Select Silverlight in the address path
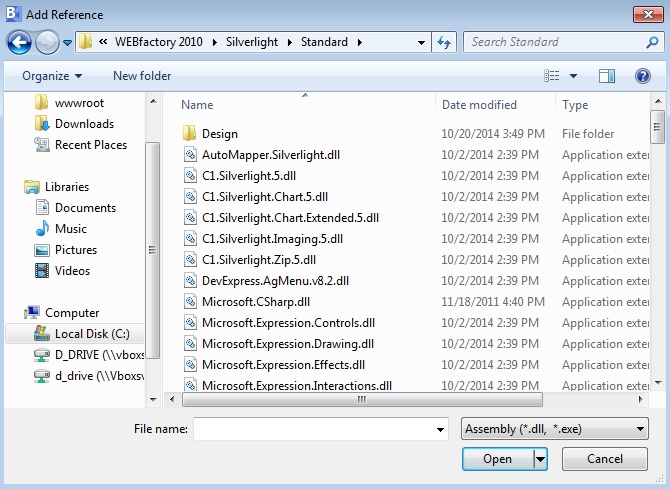 pos(252,42)
